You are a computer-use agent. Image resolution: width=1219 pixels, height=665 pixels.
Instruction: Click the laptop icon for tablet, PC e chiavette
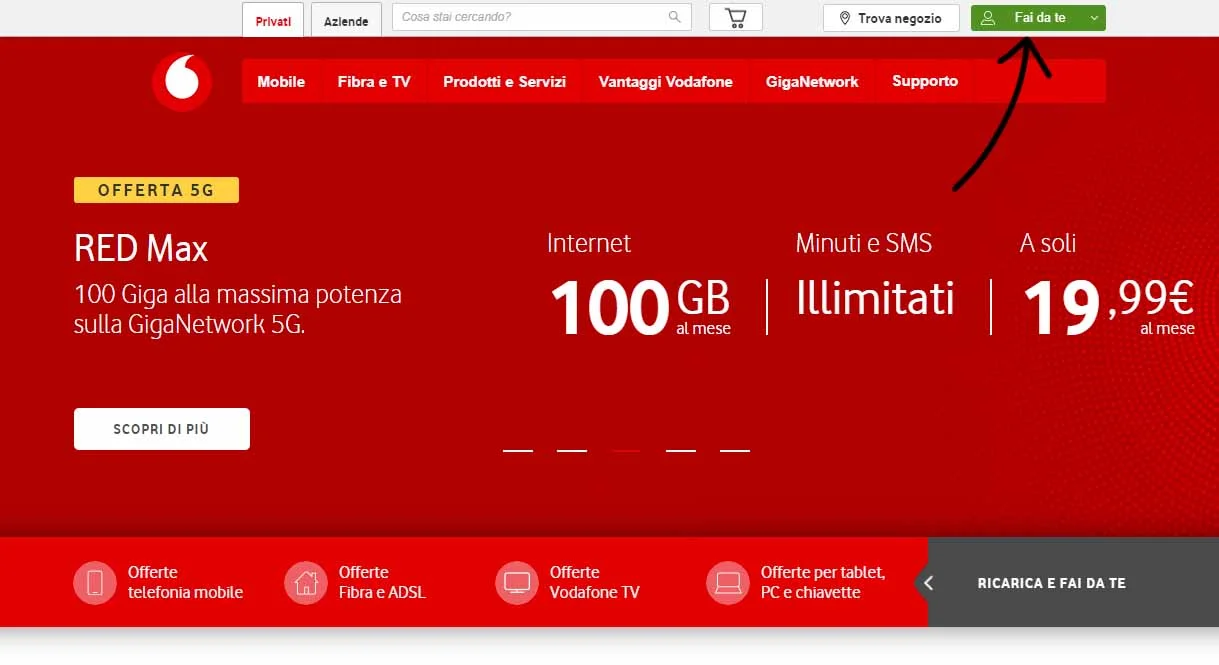[728, 582]
